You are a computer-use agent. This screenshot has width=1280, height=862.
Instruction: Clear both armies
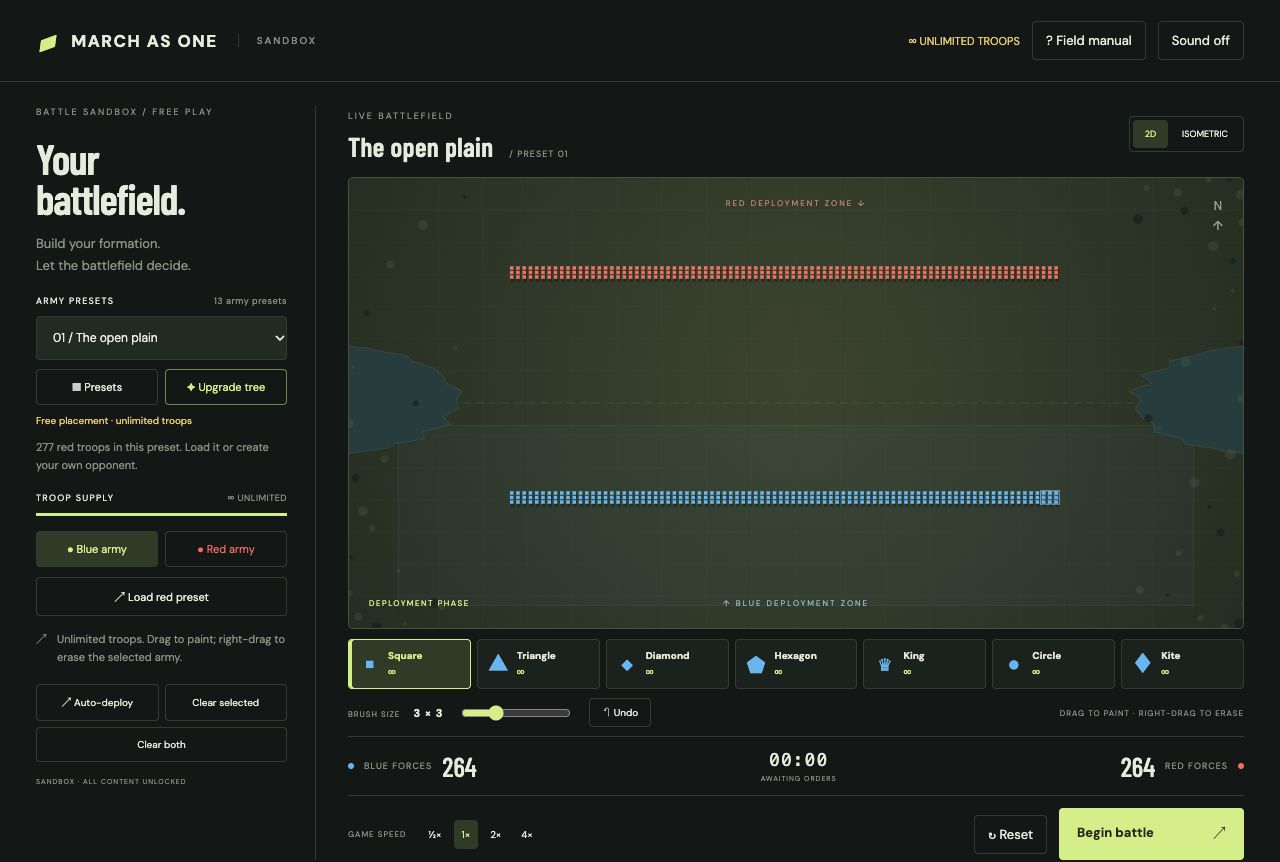tap(161, 744)
